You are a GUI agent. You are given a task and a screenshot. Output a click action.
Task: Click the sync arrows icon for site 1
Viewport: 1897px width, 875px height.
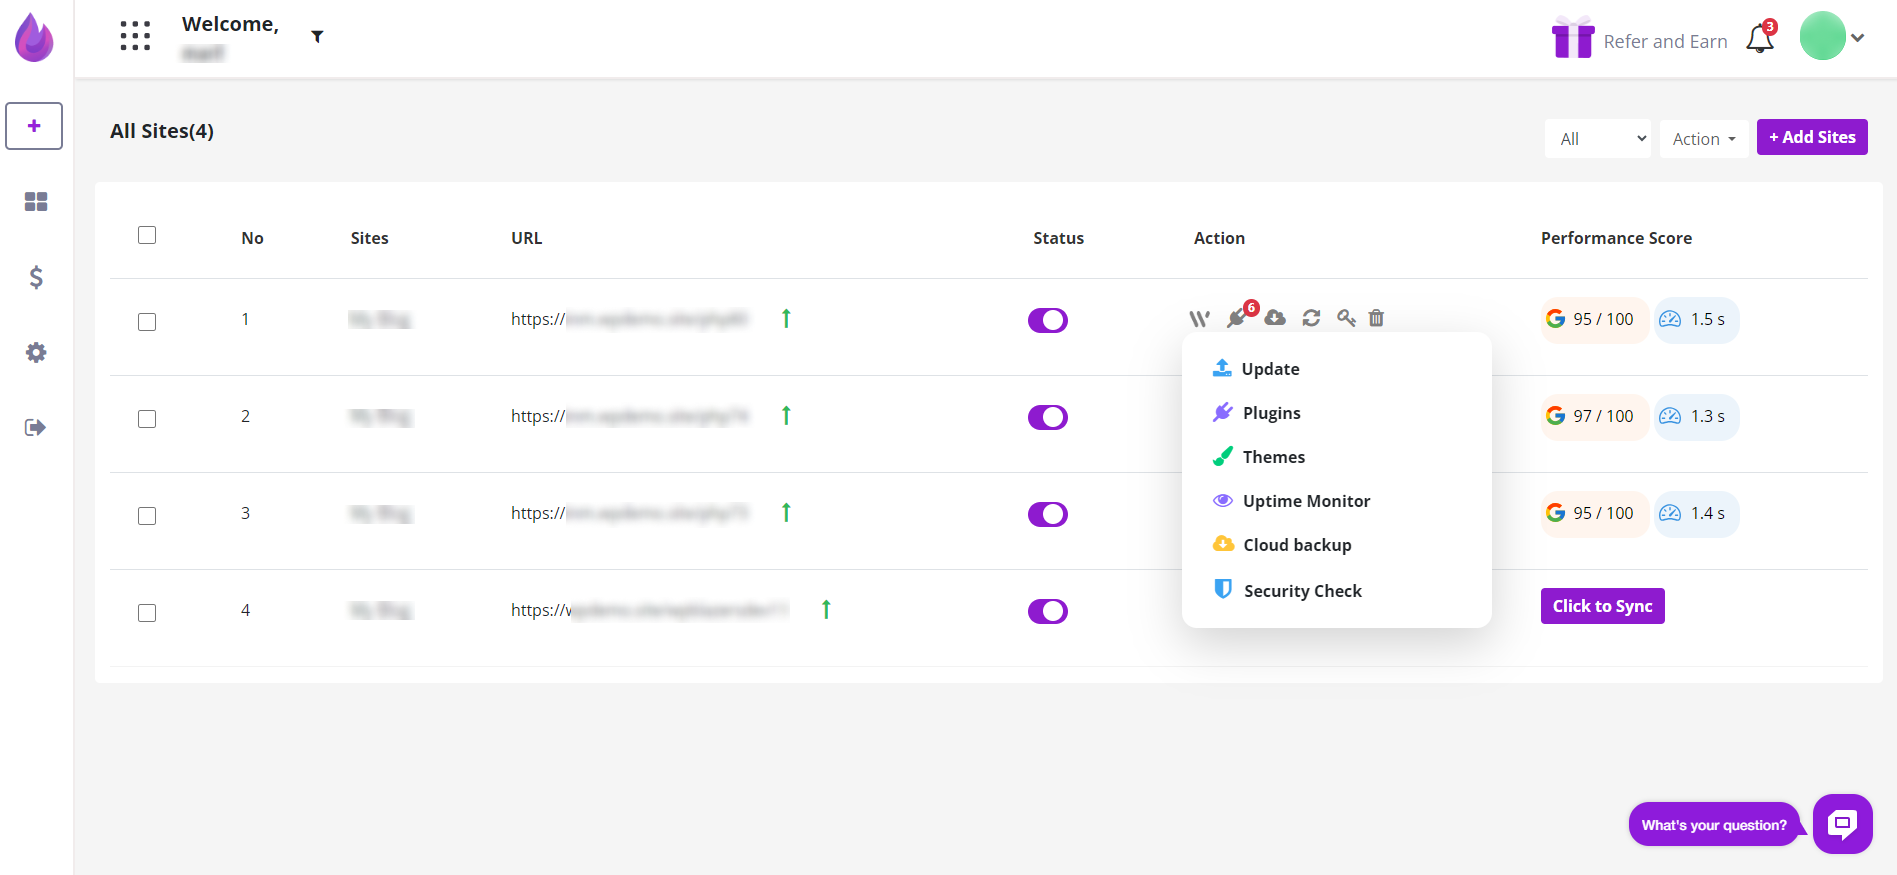pos(1311,318)
